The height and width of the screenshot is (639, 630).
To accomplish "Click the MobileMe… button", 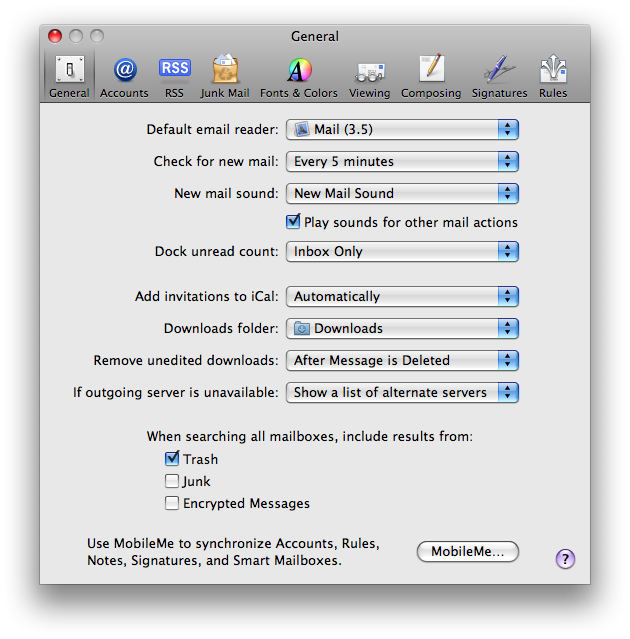I will click(x=467, y=551).
